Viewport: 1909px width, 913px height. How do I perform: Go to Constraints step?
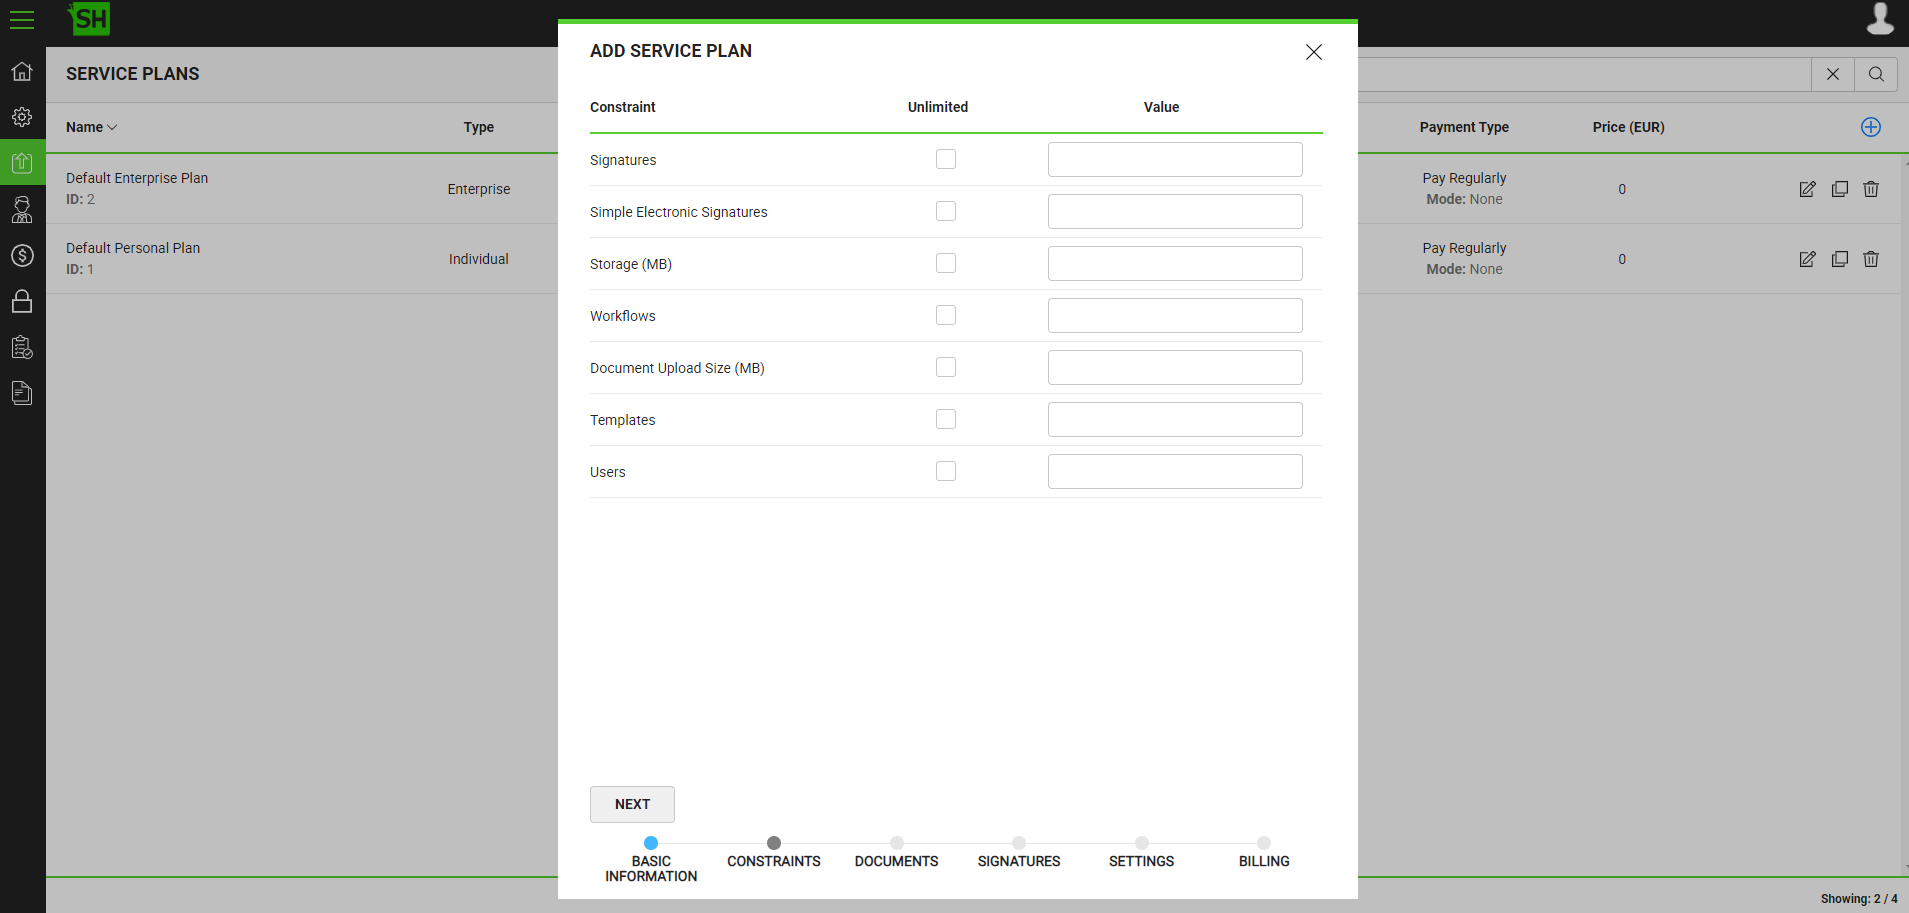pyautogui.click(x=774, y=853)
